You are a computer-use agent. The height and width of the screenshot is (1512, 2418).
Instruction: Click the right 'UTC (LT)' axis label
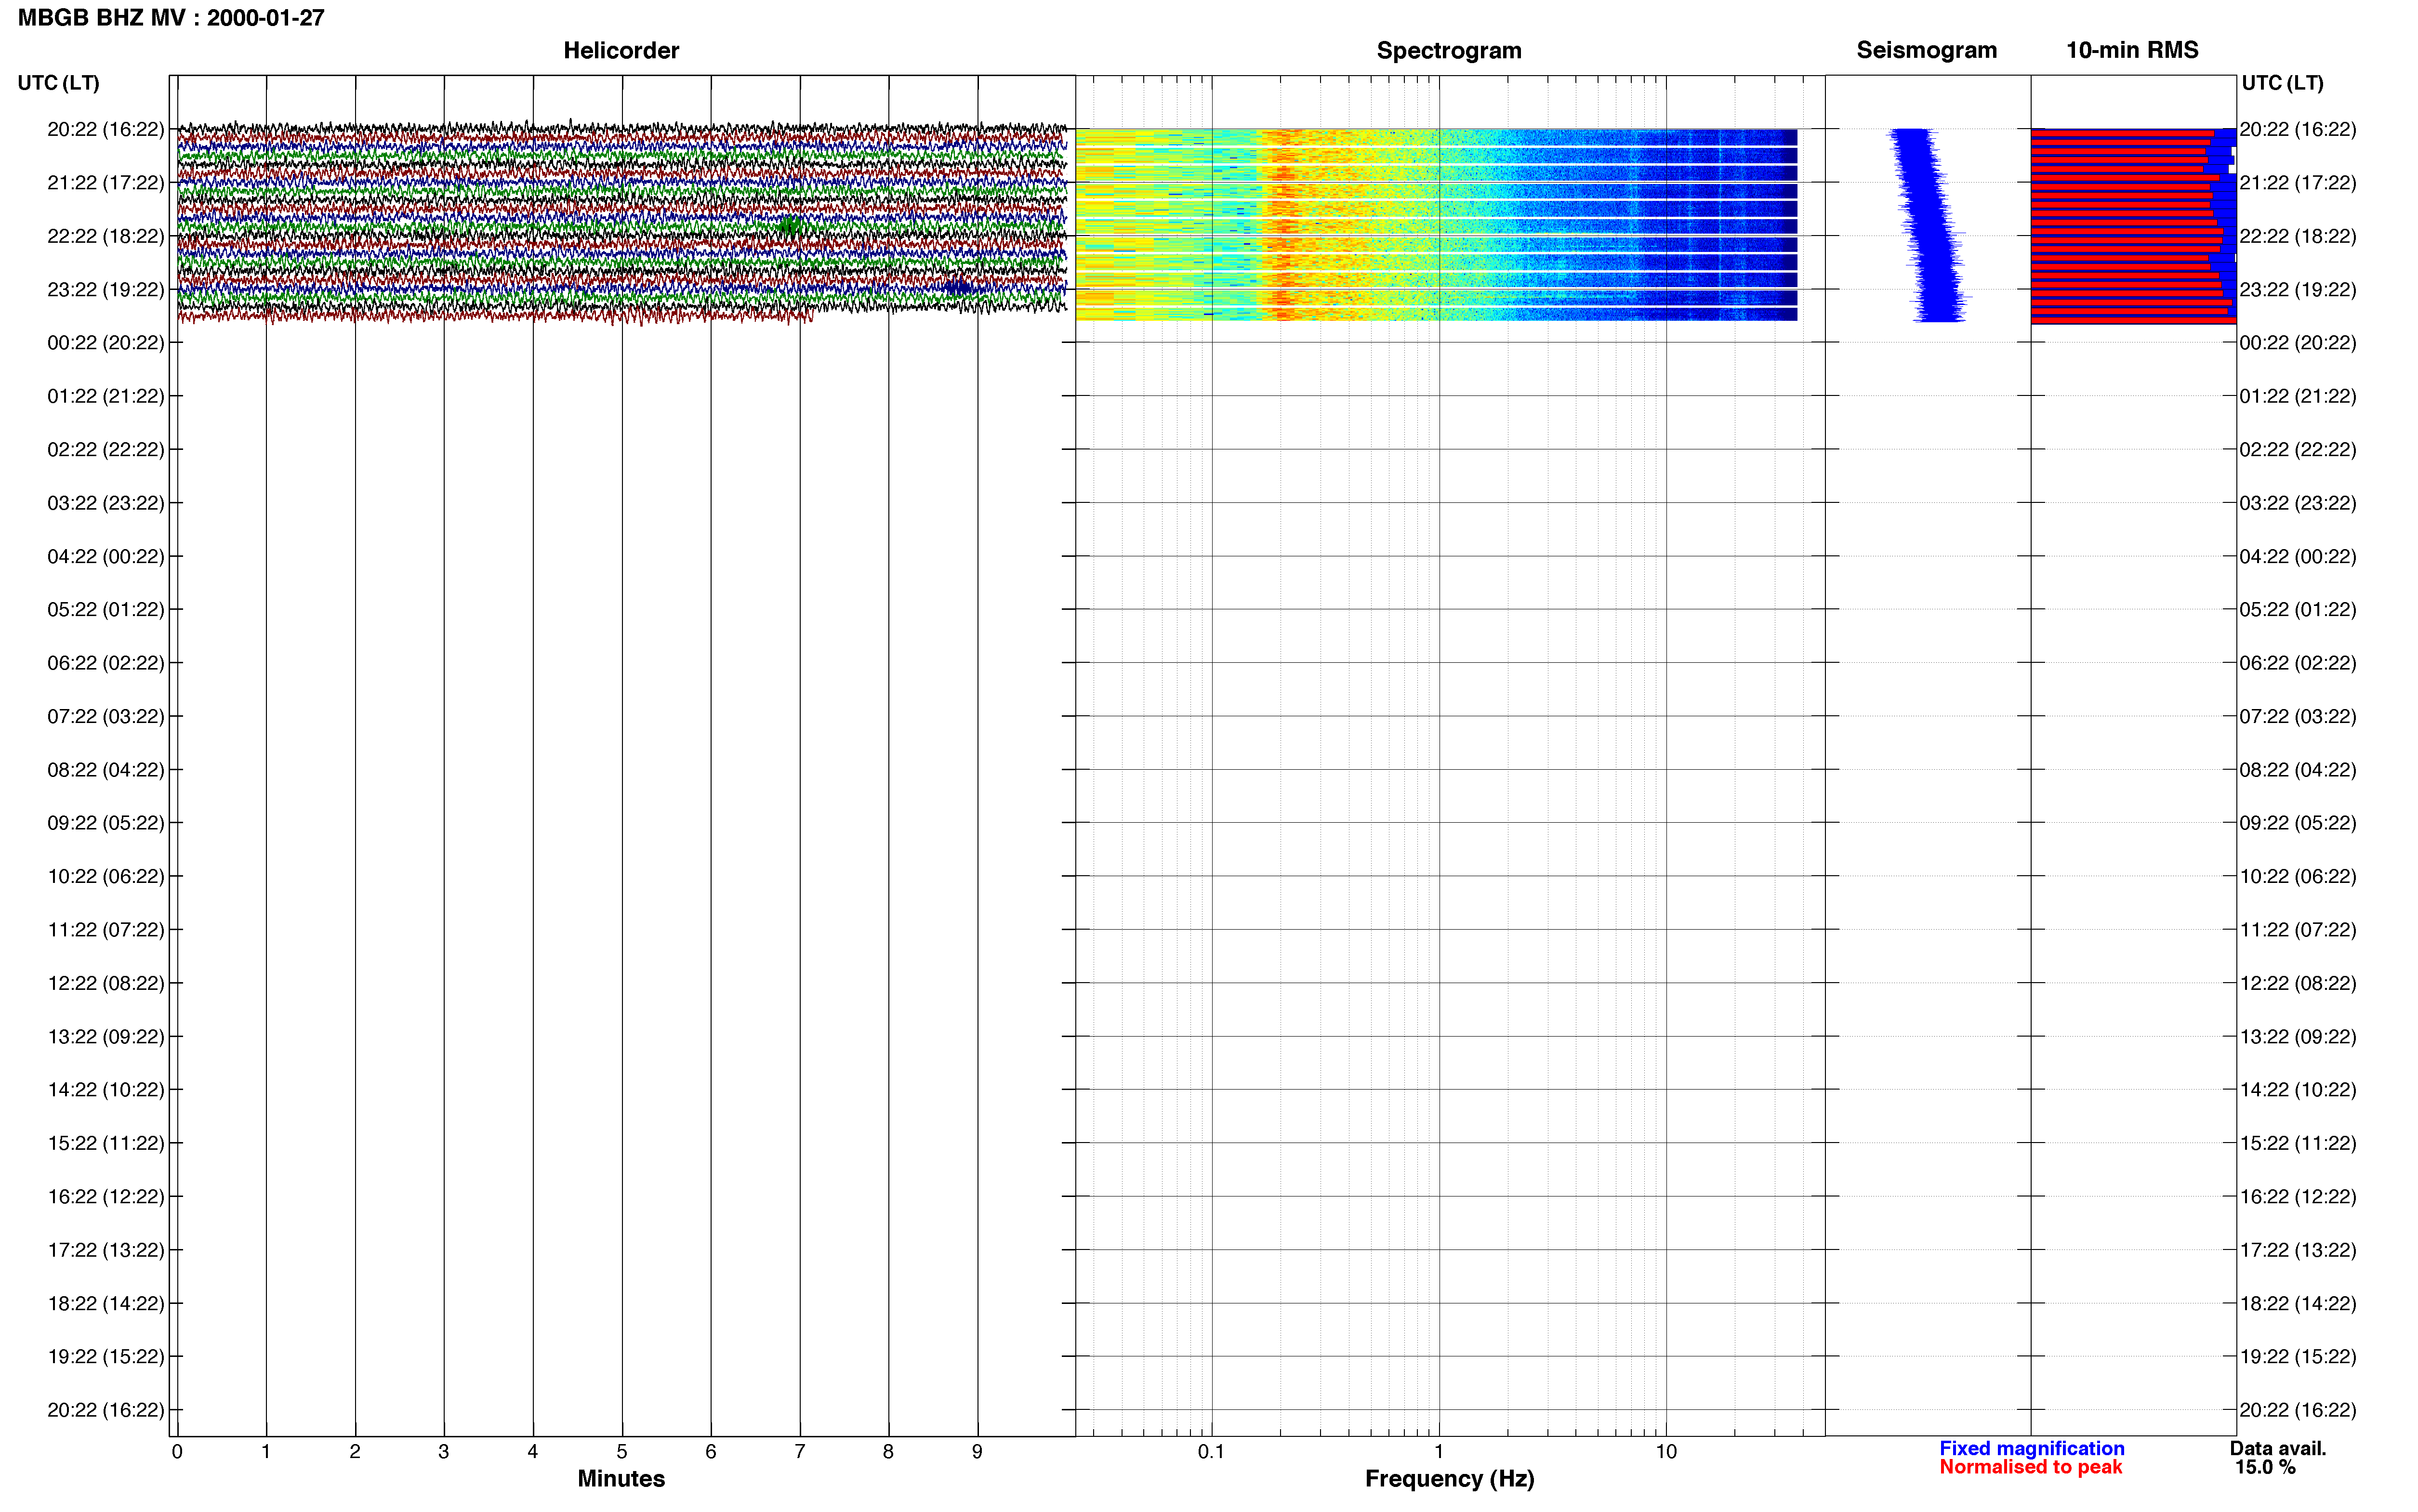[x=2282, y=83]
